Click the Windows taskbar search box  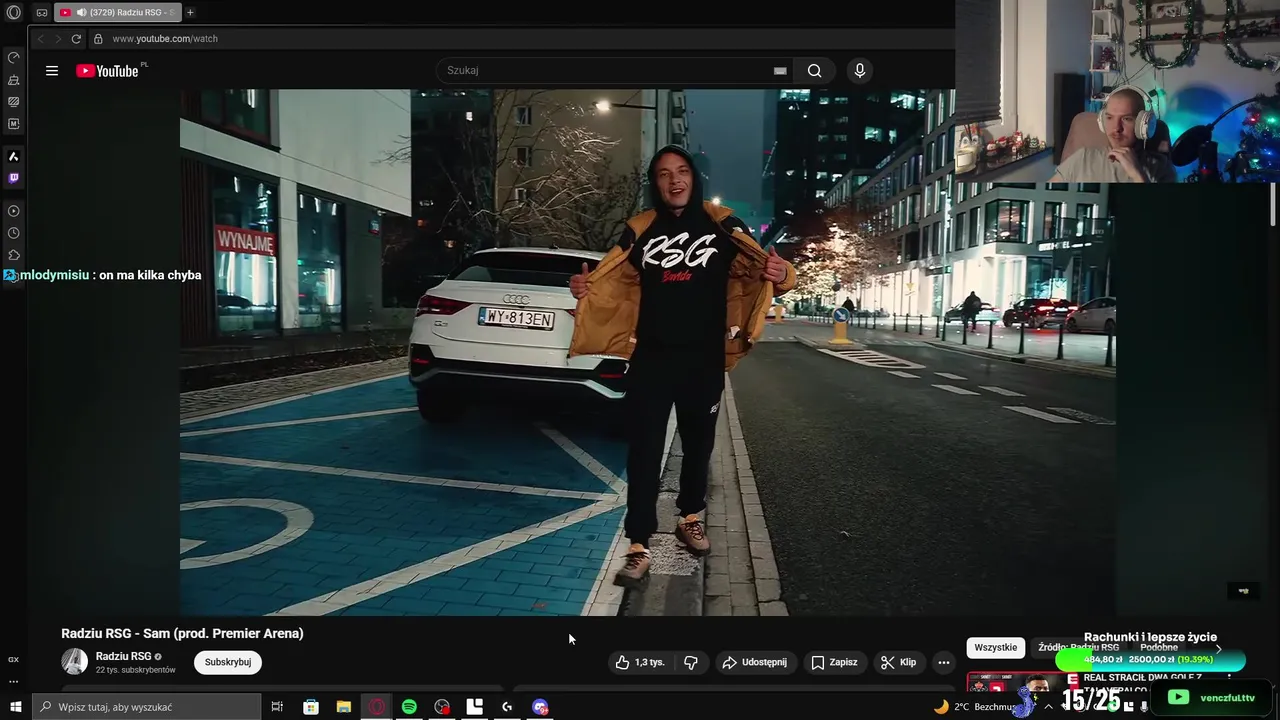[147, 707]
